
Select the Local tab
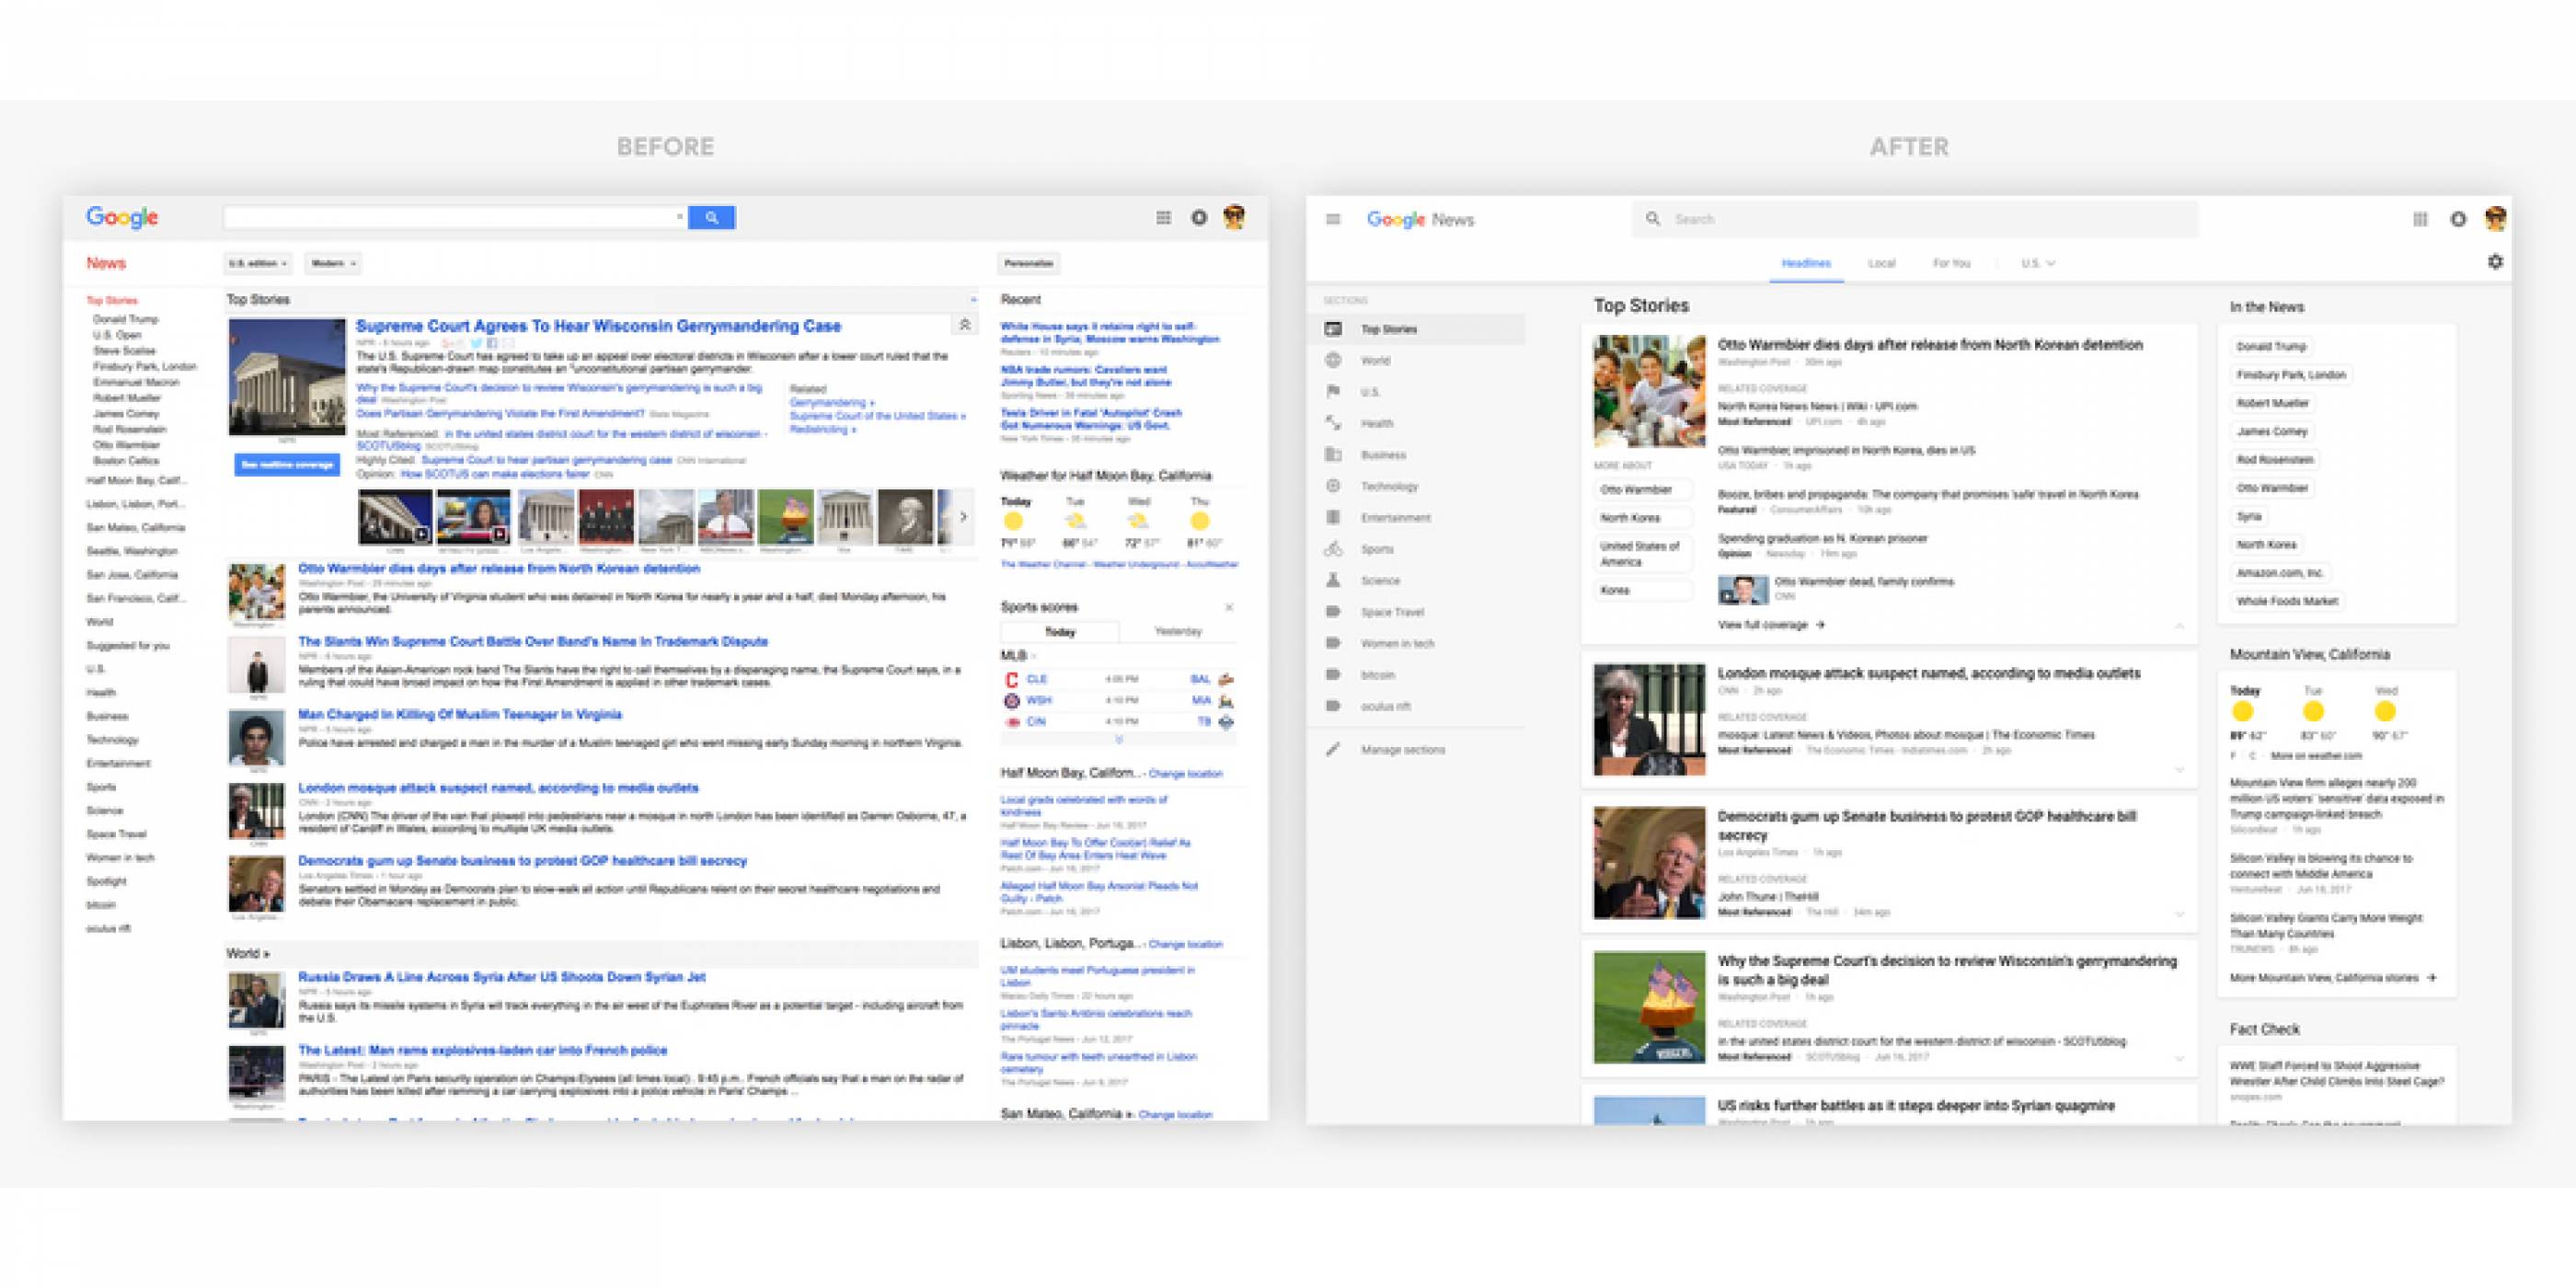[x=1881, y=263]
